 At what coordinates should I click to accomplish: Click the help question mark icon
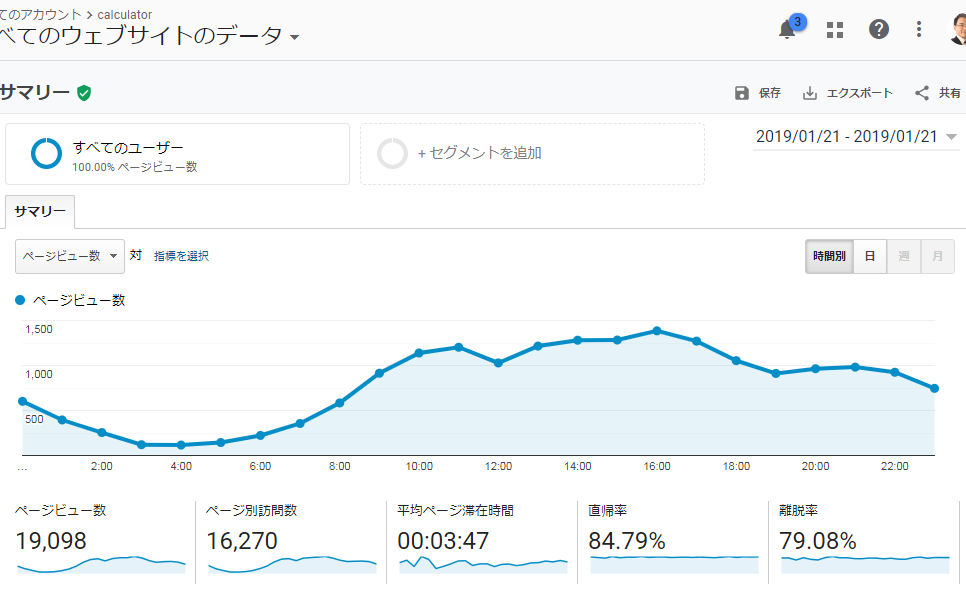[x=878, y=29]
